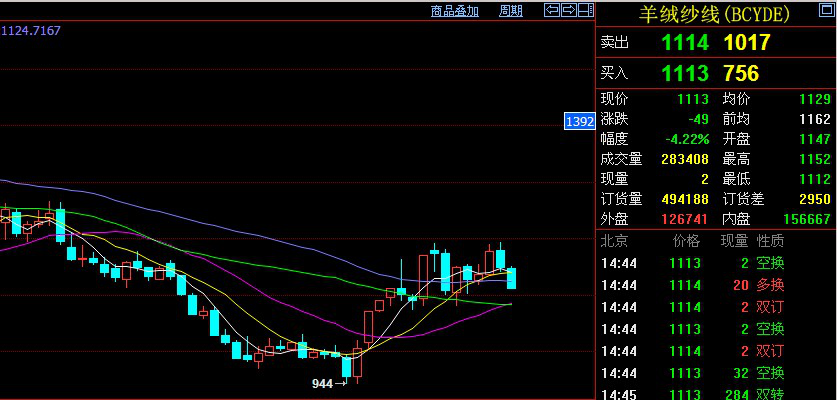Viewport: 837px width, 400px height.
Task: Click the 北京 column header
Action: (614, 241)
